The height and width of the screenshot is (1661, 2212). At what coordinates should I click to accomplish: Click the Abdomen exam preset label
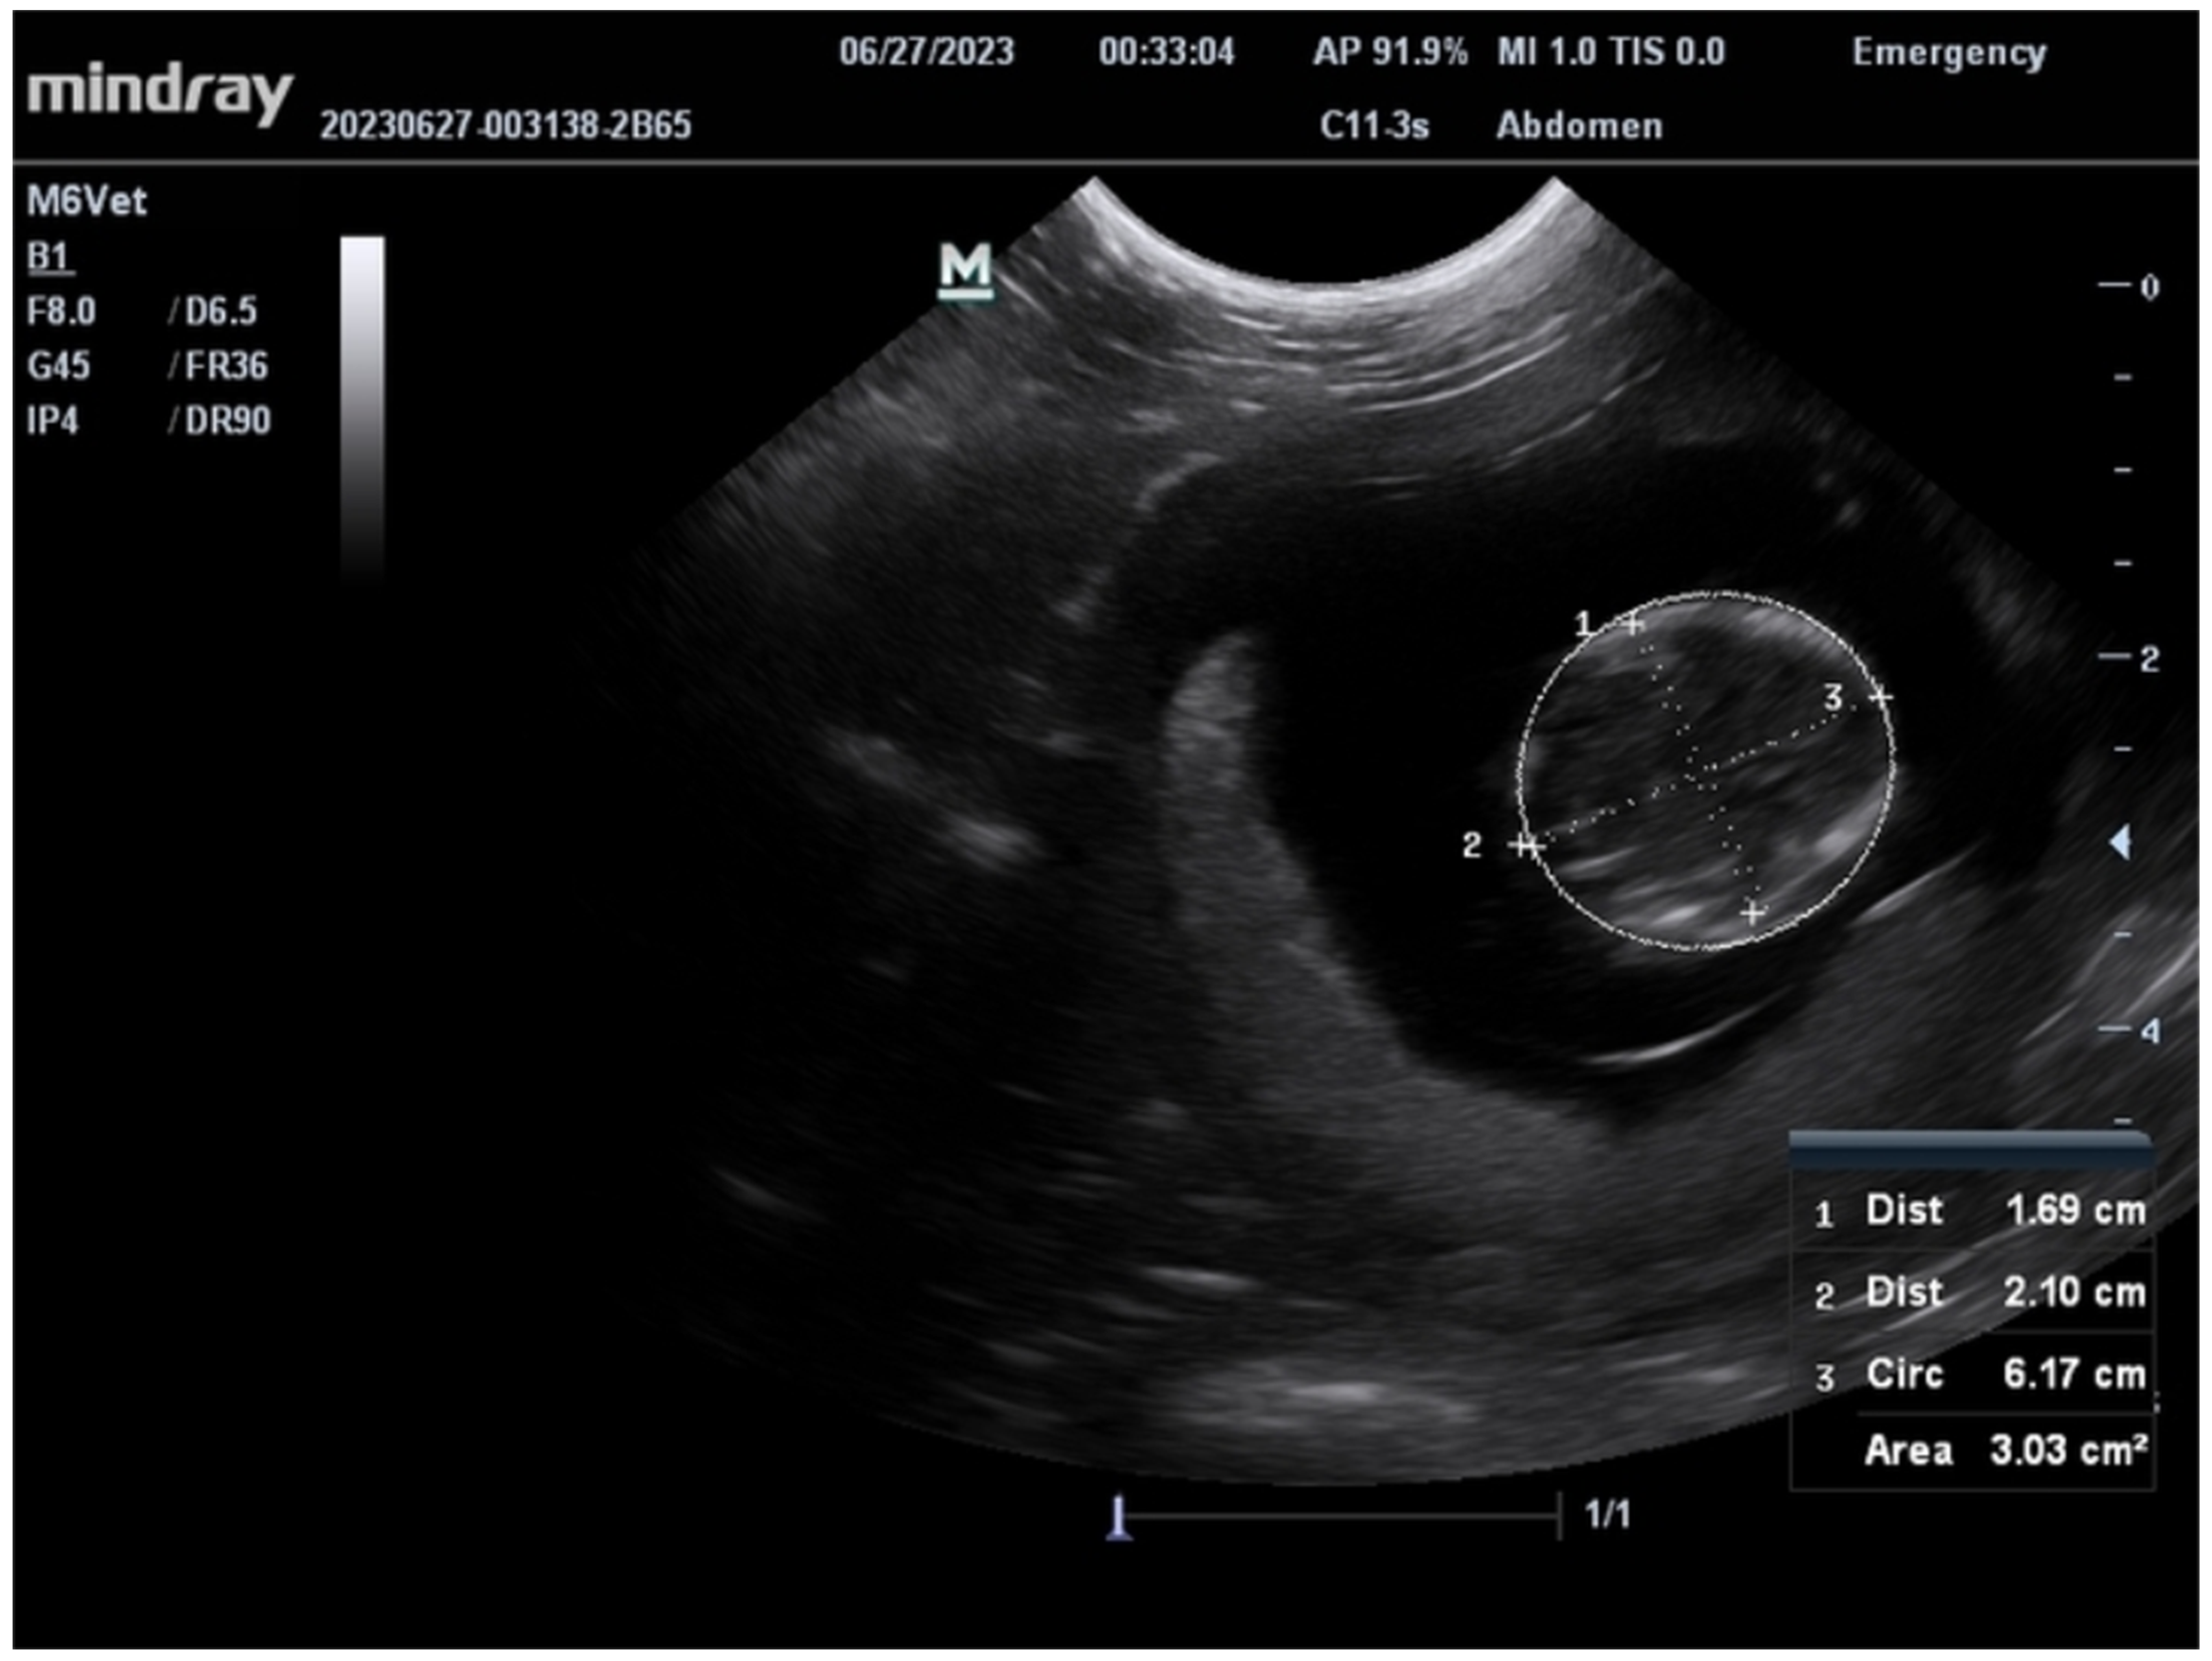point(1579,126)
